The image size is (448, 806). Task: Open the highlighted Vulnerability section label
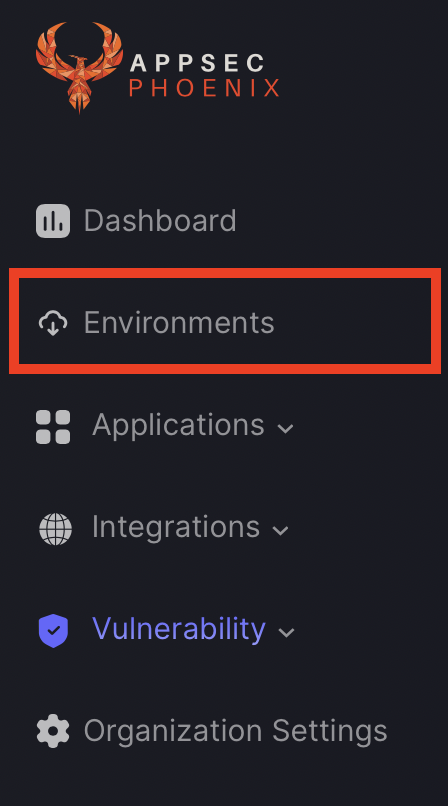179,629
